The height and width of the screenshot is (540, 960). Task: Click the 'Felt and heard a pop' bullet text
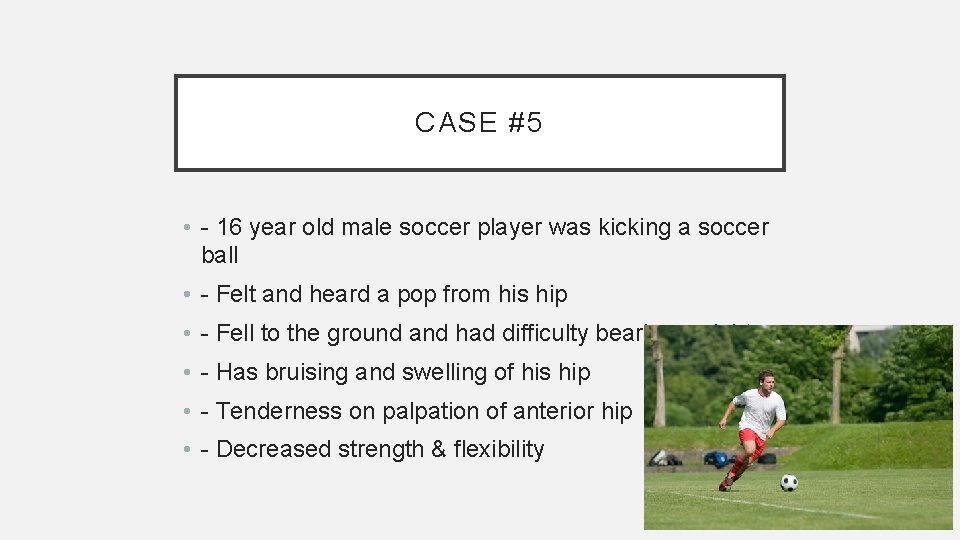click(x=384, y=294)
